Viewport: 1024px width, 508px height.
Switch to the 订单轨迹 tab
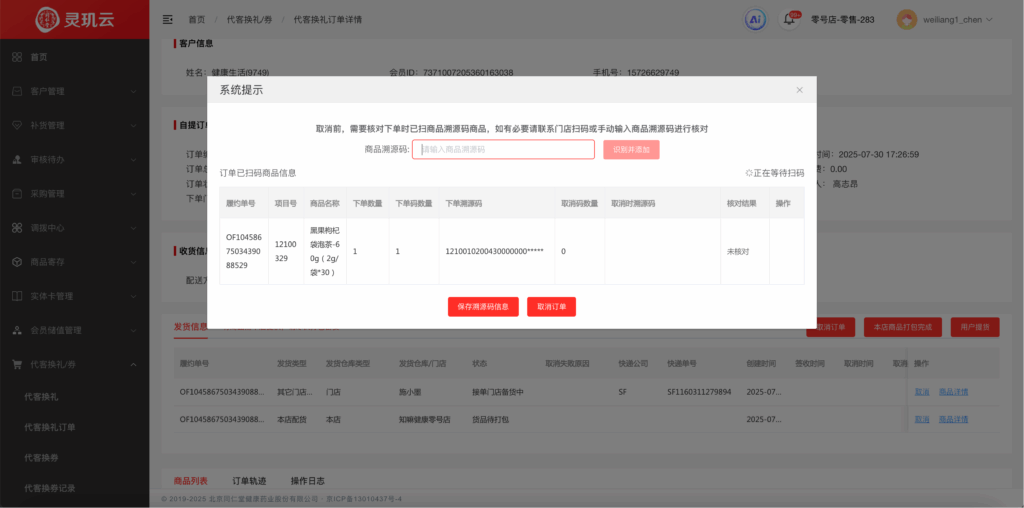pyautogui.click(x=249, y=481)
